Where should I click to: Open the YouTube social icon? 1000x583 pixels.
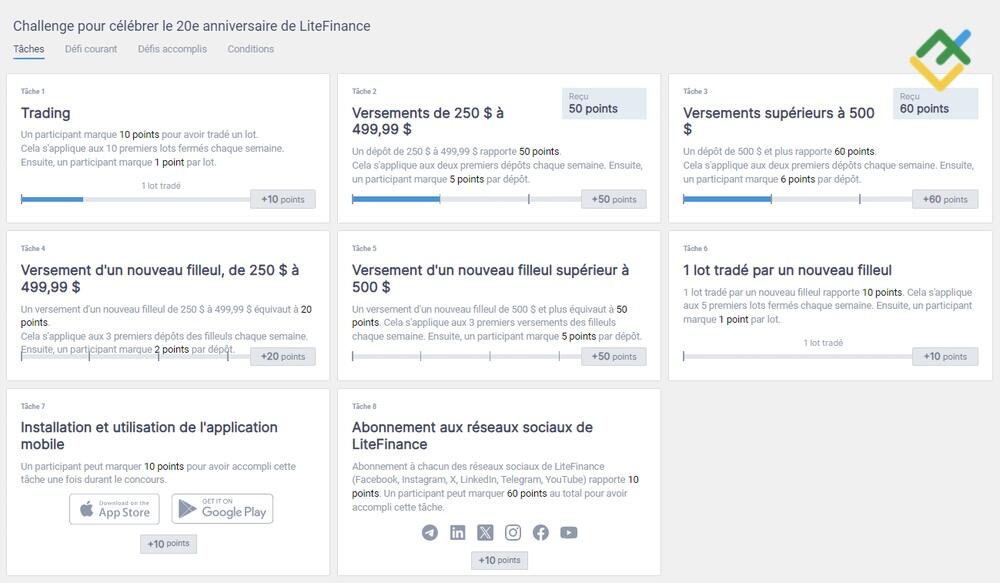click(x=569, y=533)
